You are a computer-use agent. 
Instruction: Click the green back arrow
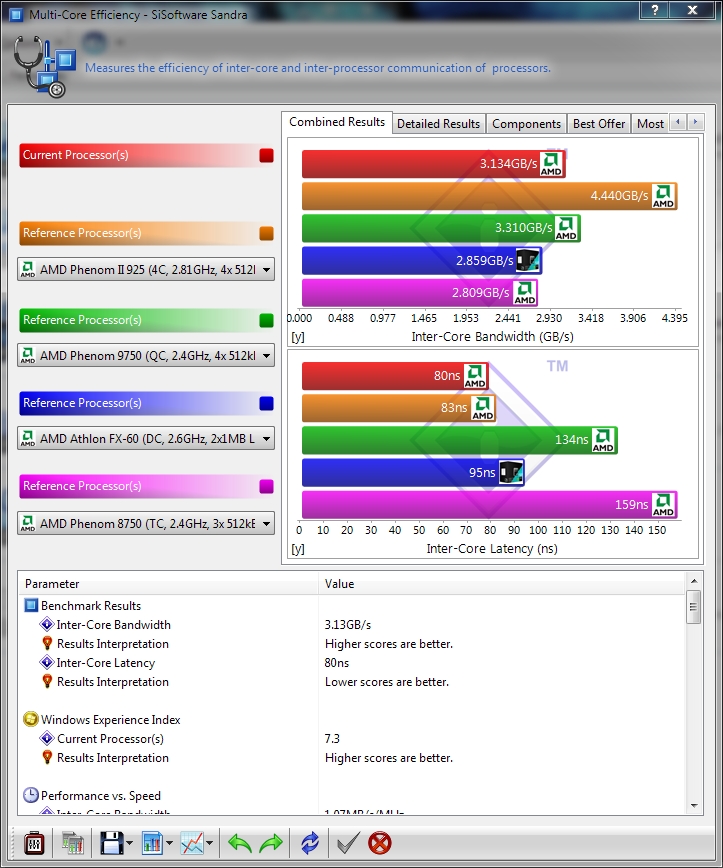(x=240, y=844)
